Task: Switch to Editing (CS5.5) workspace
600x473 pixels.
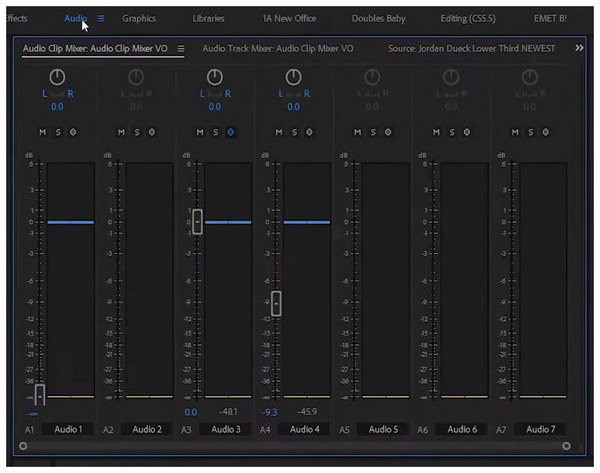Action: tap(468, 18)
